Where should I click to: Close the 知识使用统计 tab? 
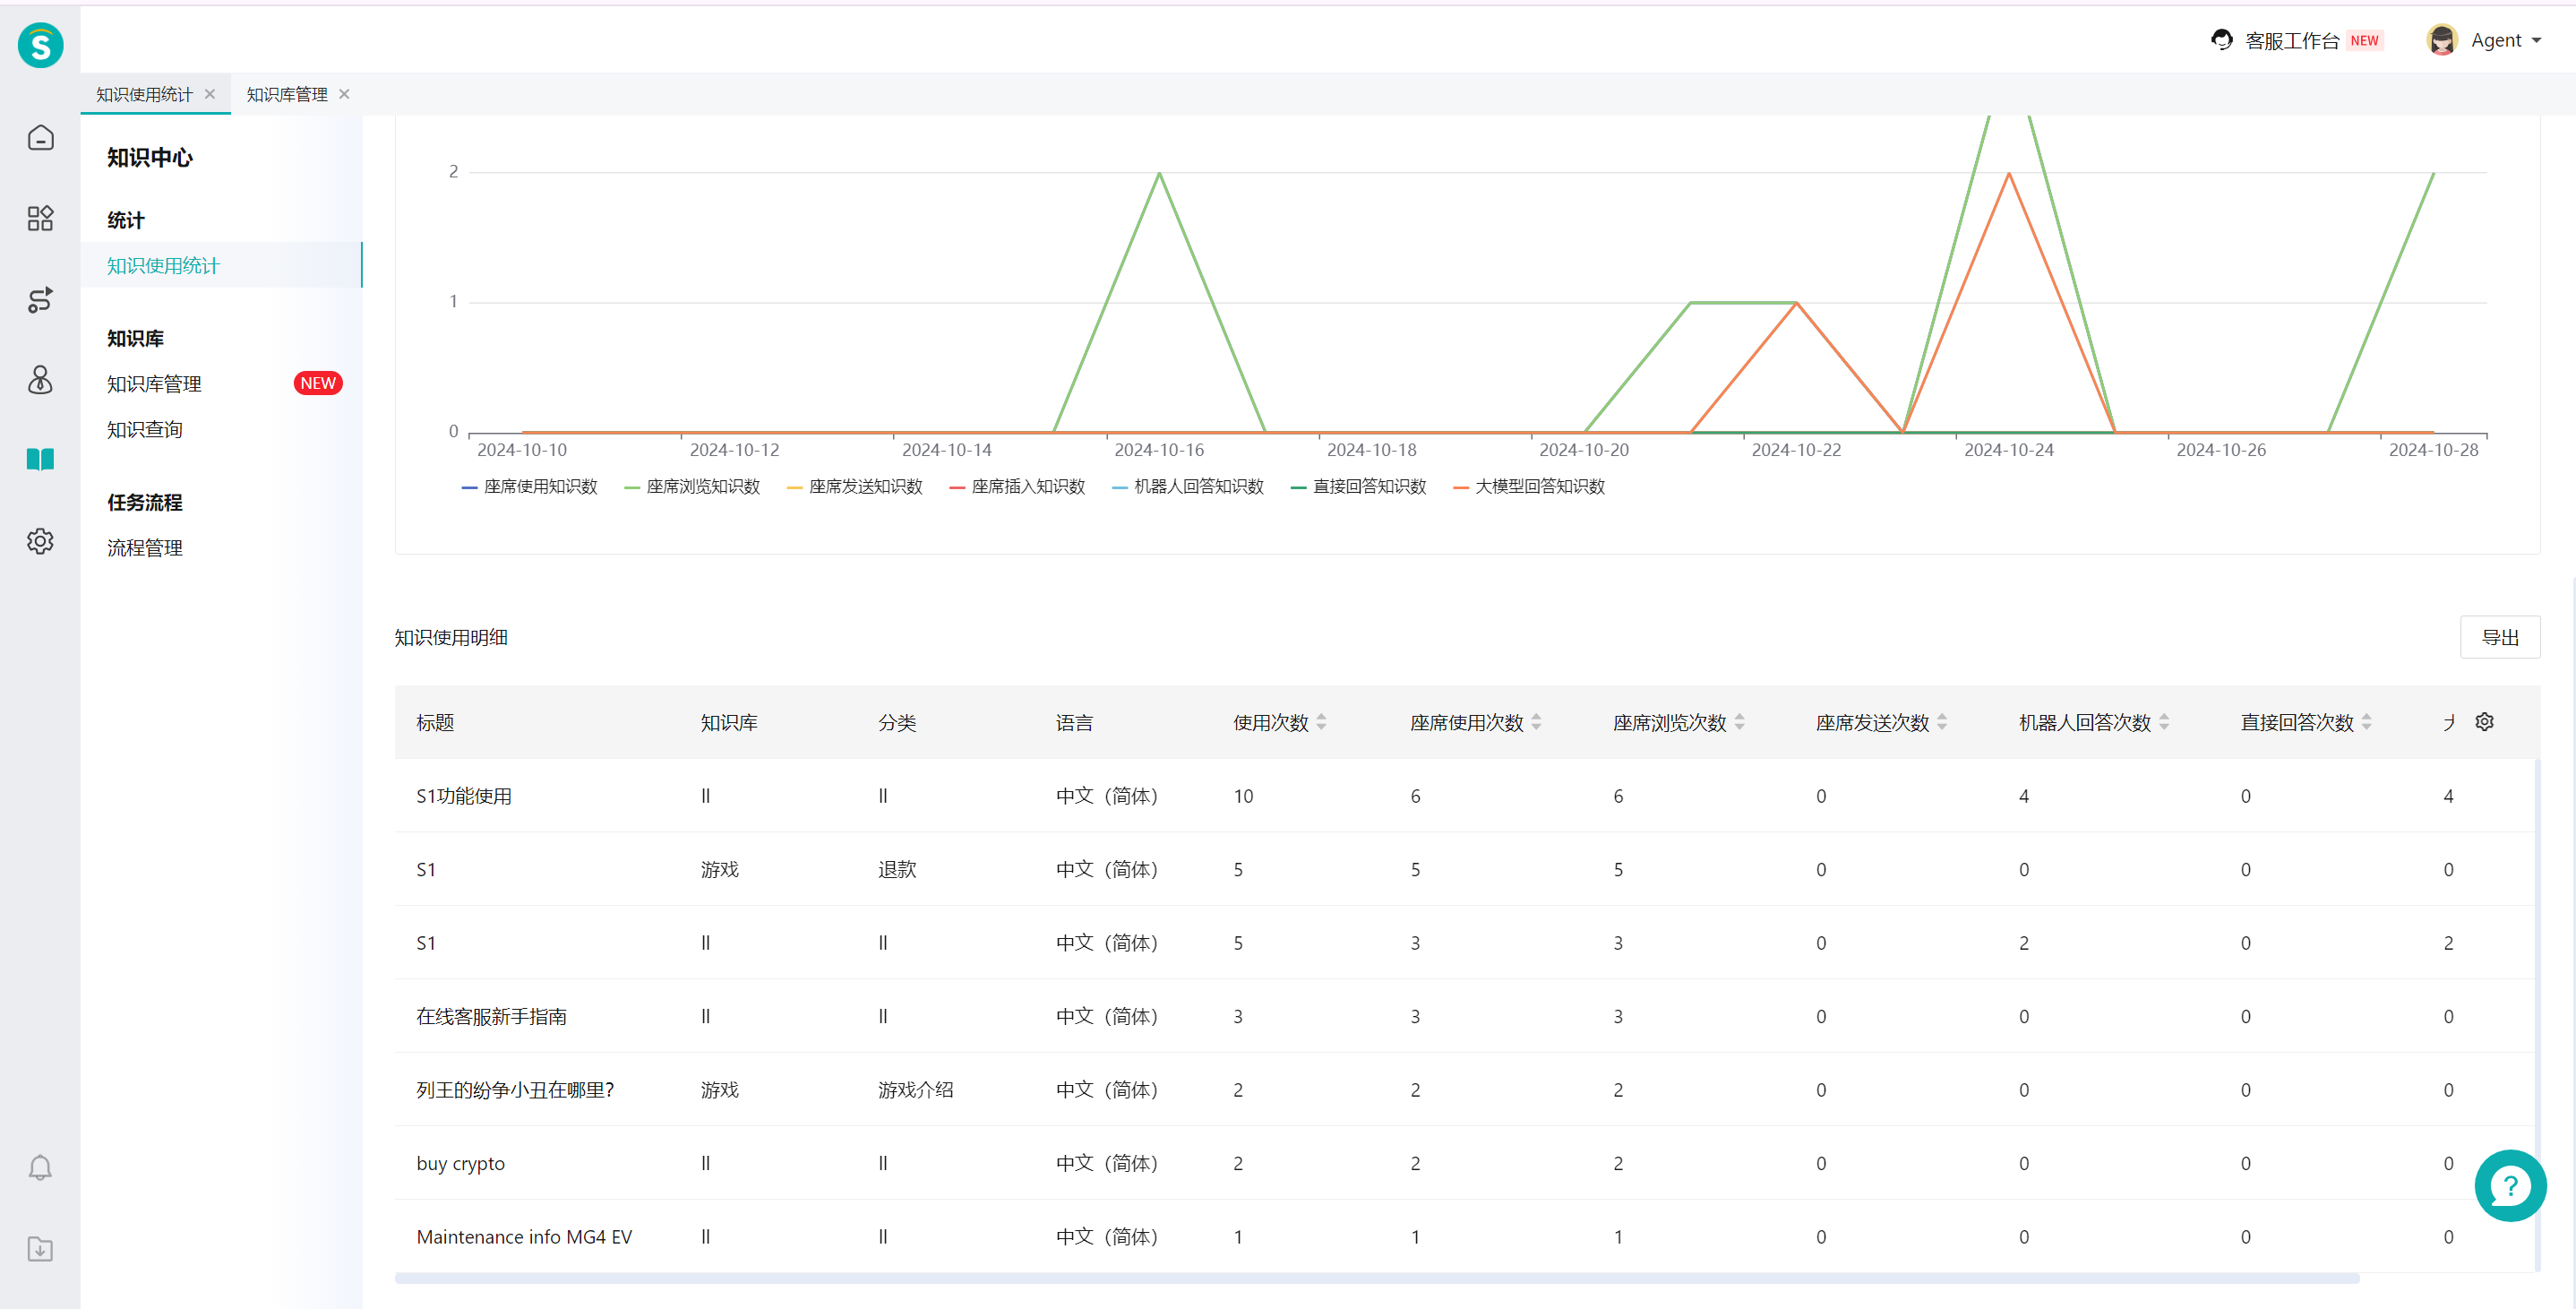click(210, 94)
